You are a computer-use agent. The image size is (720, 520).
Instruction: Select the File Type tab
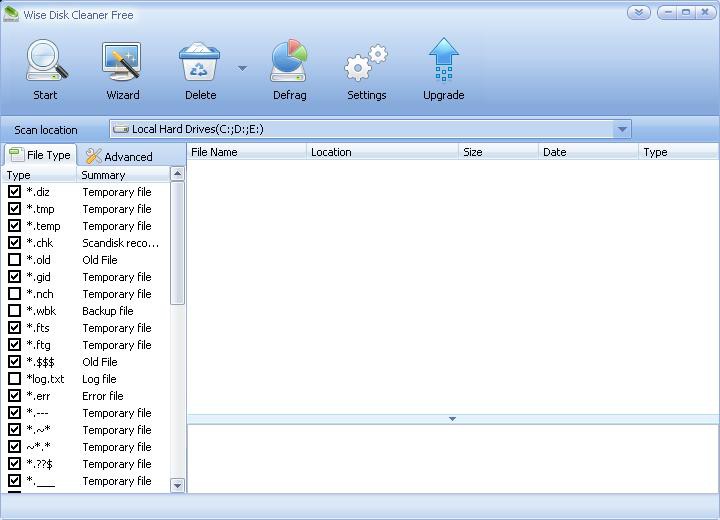41,155
